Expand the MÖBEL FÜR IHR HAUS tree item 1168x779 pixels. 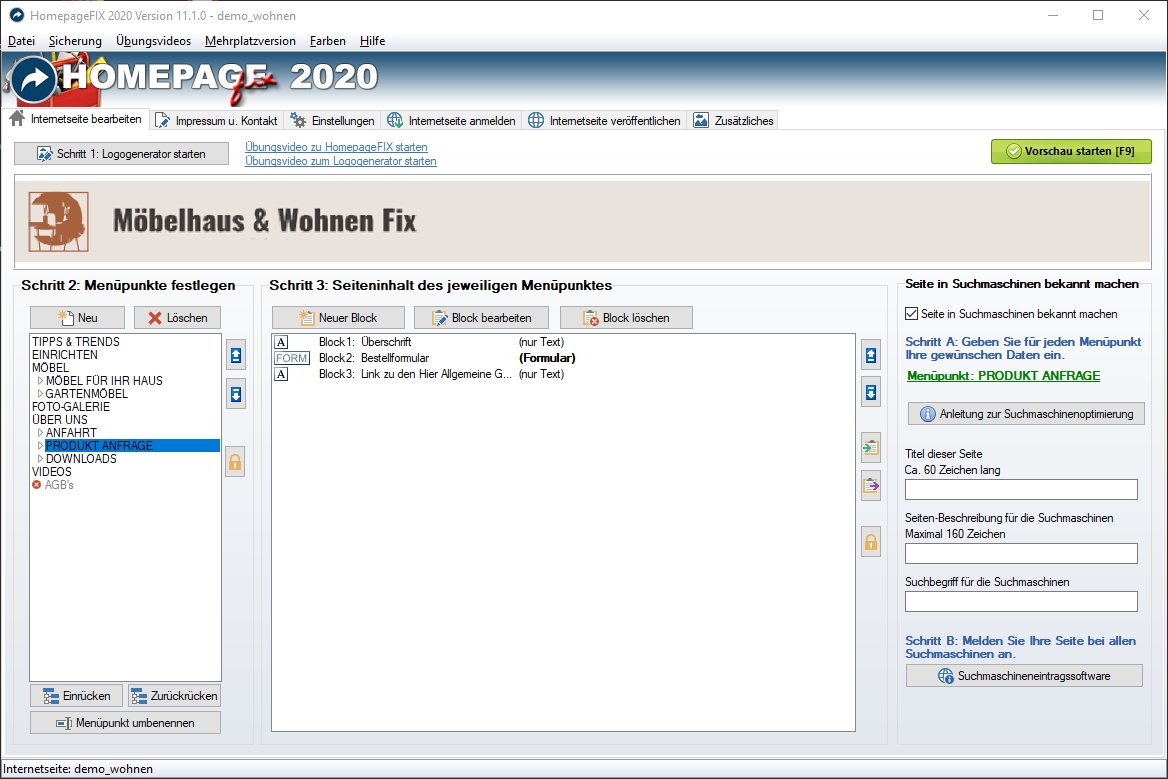[x=40, y=381]
